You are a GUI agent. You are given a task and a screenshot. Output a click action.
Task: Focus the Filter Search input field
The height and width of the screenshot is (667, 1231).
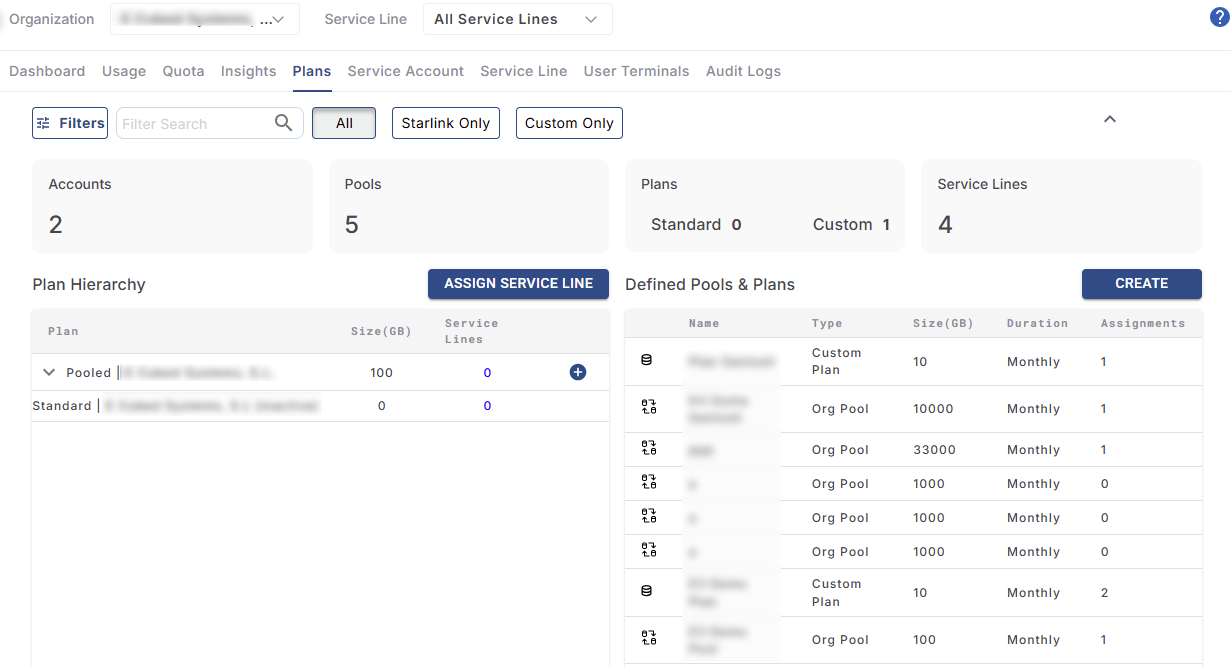click(x=195, y=124)
